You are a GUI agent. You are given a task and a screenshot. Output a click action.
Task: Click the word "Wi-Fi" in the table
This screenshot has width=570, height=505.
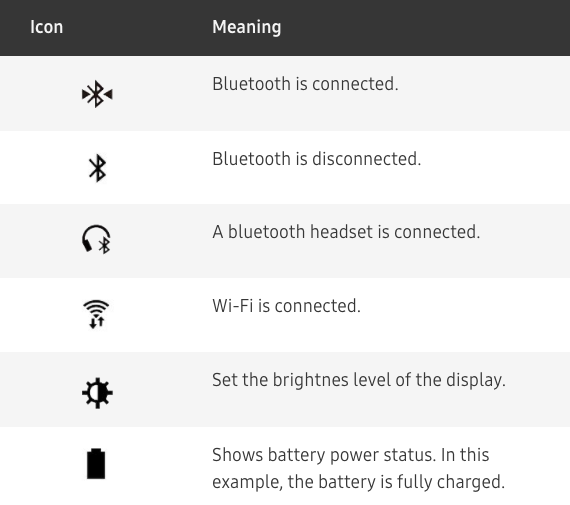[x=233, y=306]
